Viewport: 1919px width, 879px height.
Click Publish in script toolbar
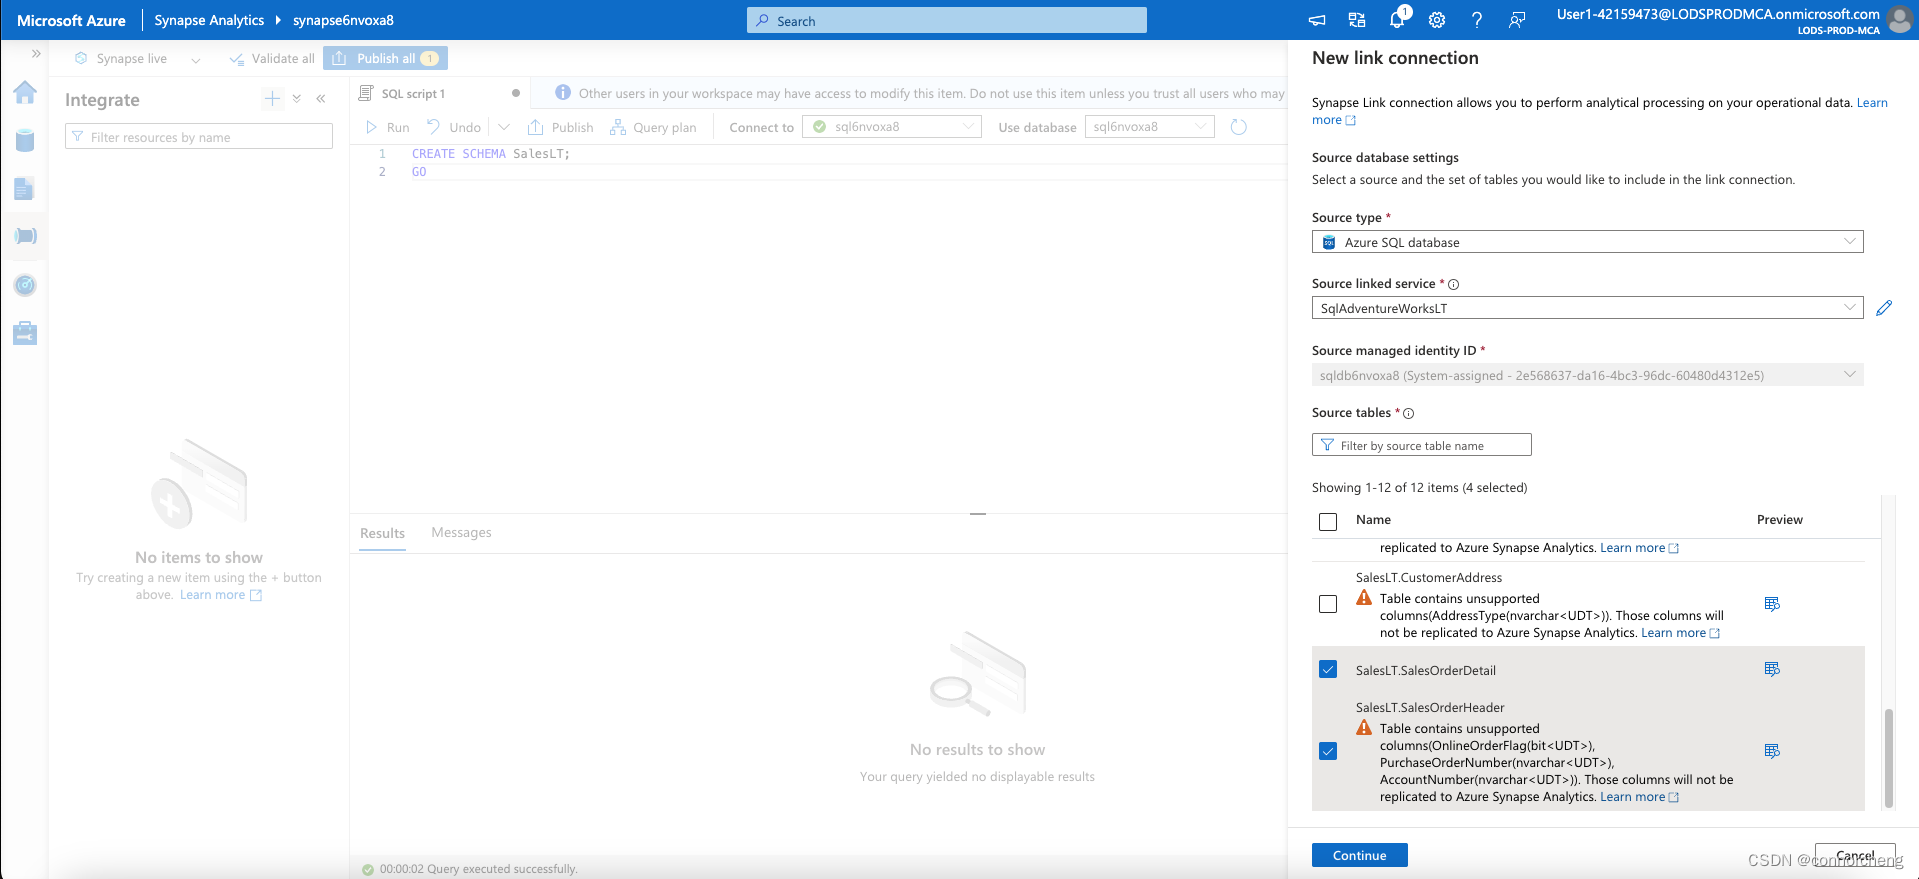click(x=560, y=127)
